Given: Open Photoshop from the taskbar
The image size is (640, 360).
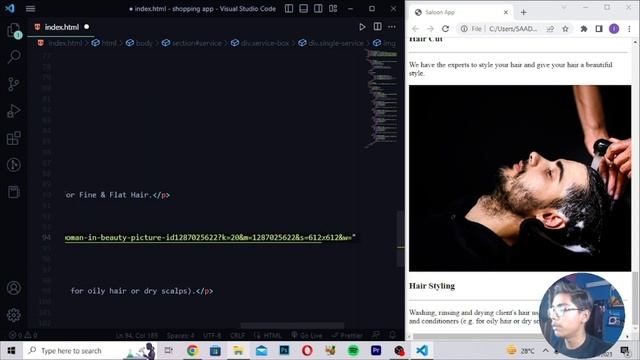Looking at the screenshot, I should [284, 351].
